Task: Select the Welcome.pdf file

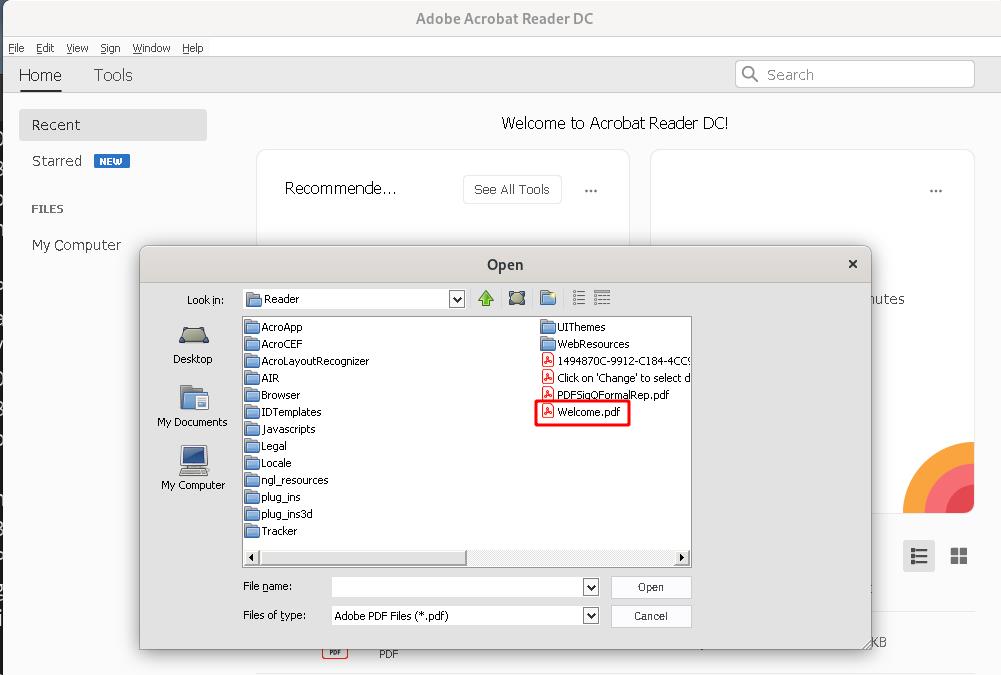Action: click(581, 412)
